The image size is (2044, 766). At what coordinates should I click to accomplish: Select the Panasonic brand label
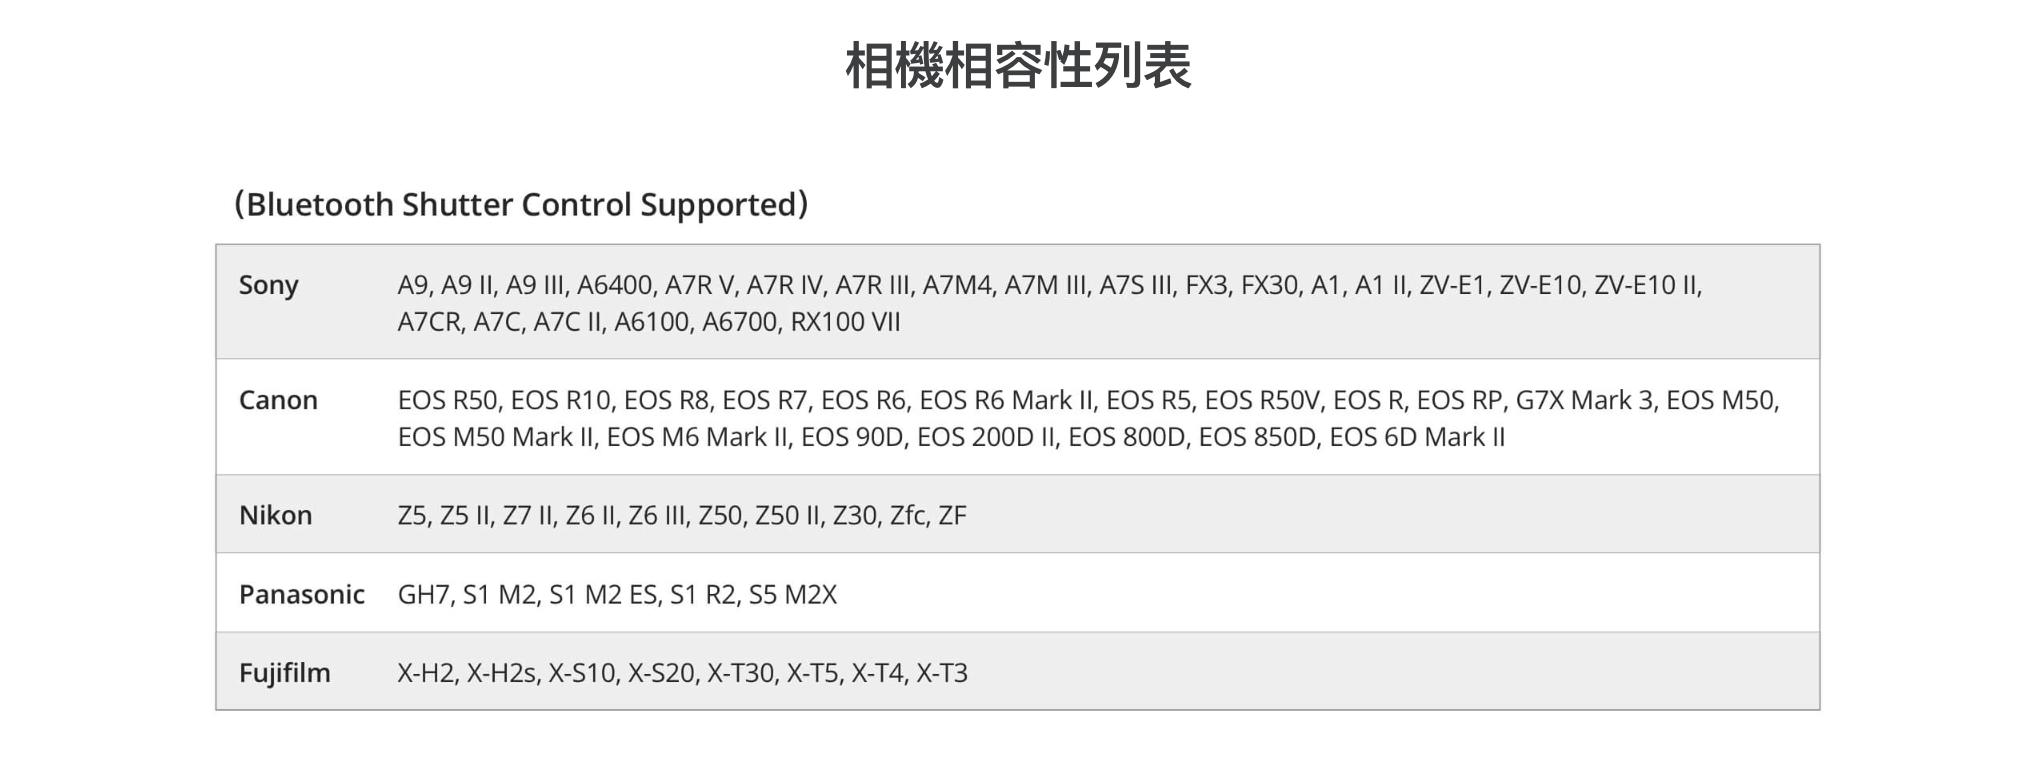click(x=301, y=594)
